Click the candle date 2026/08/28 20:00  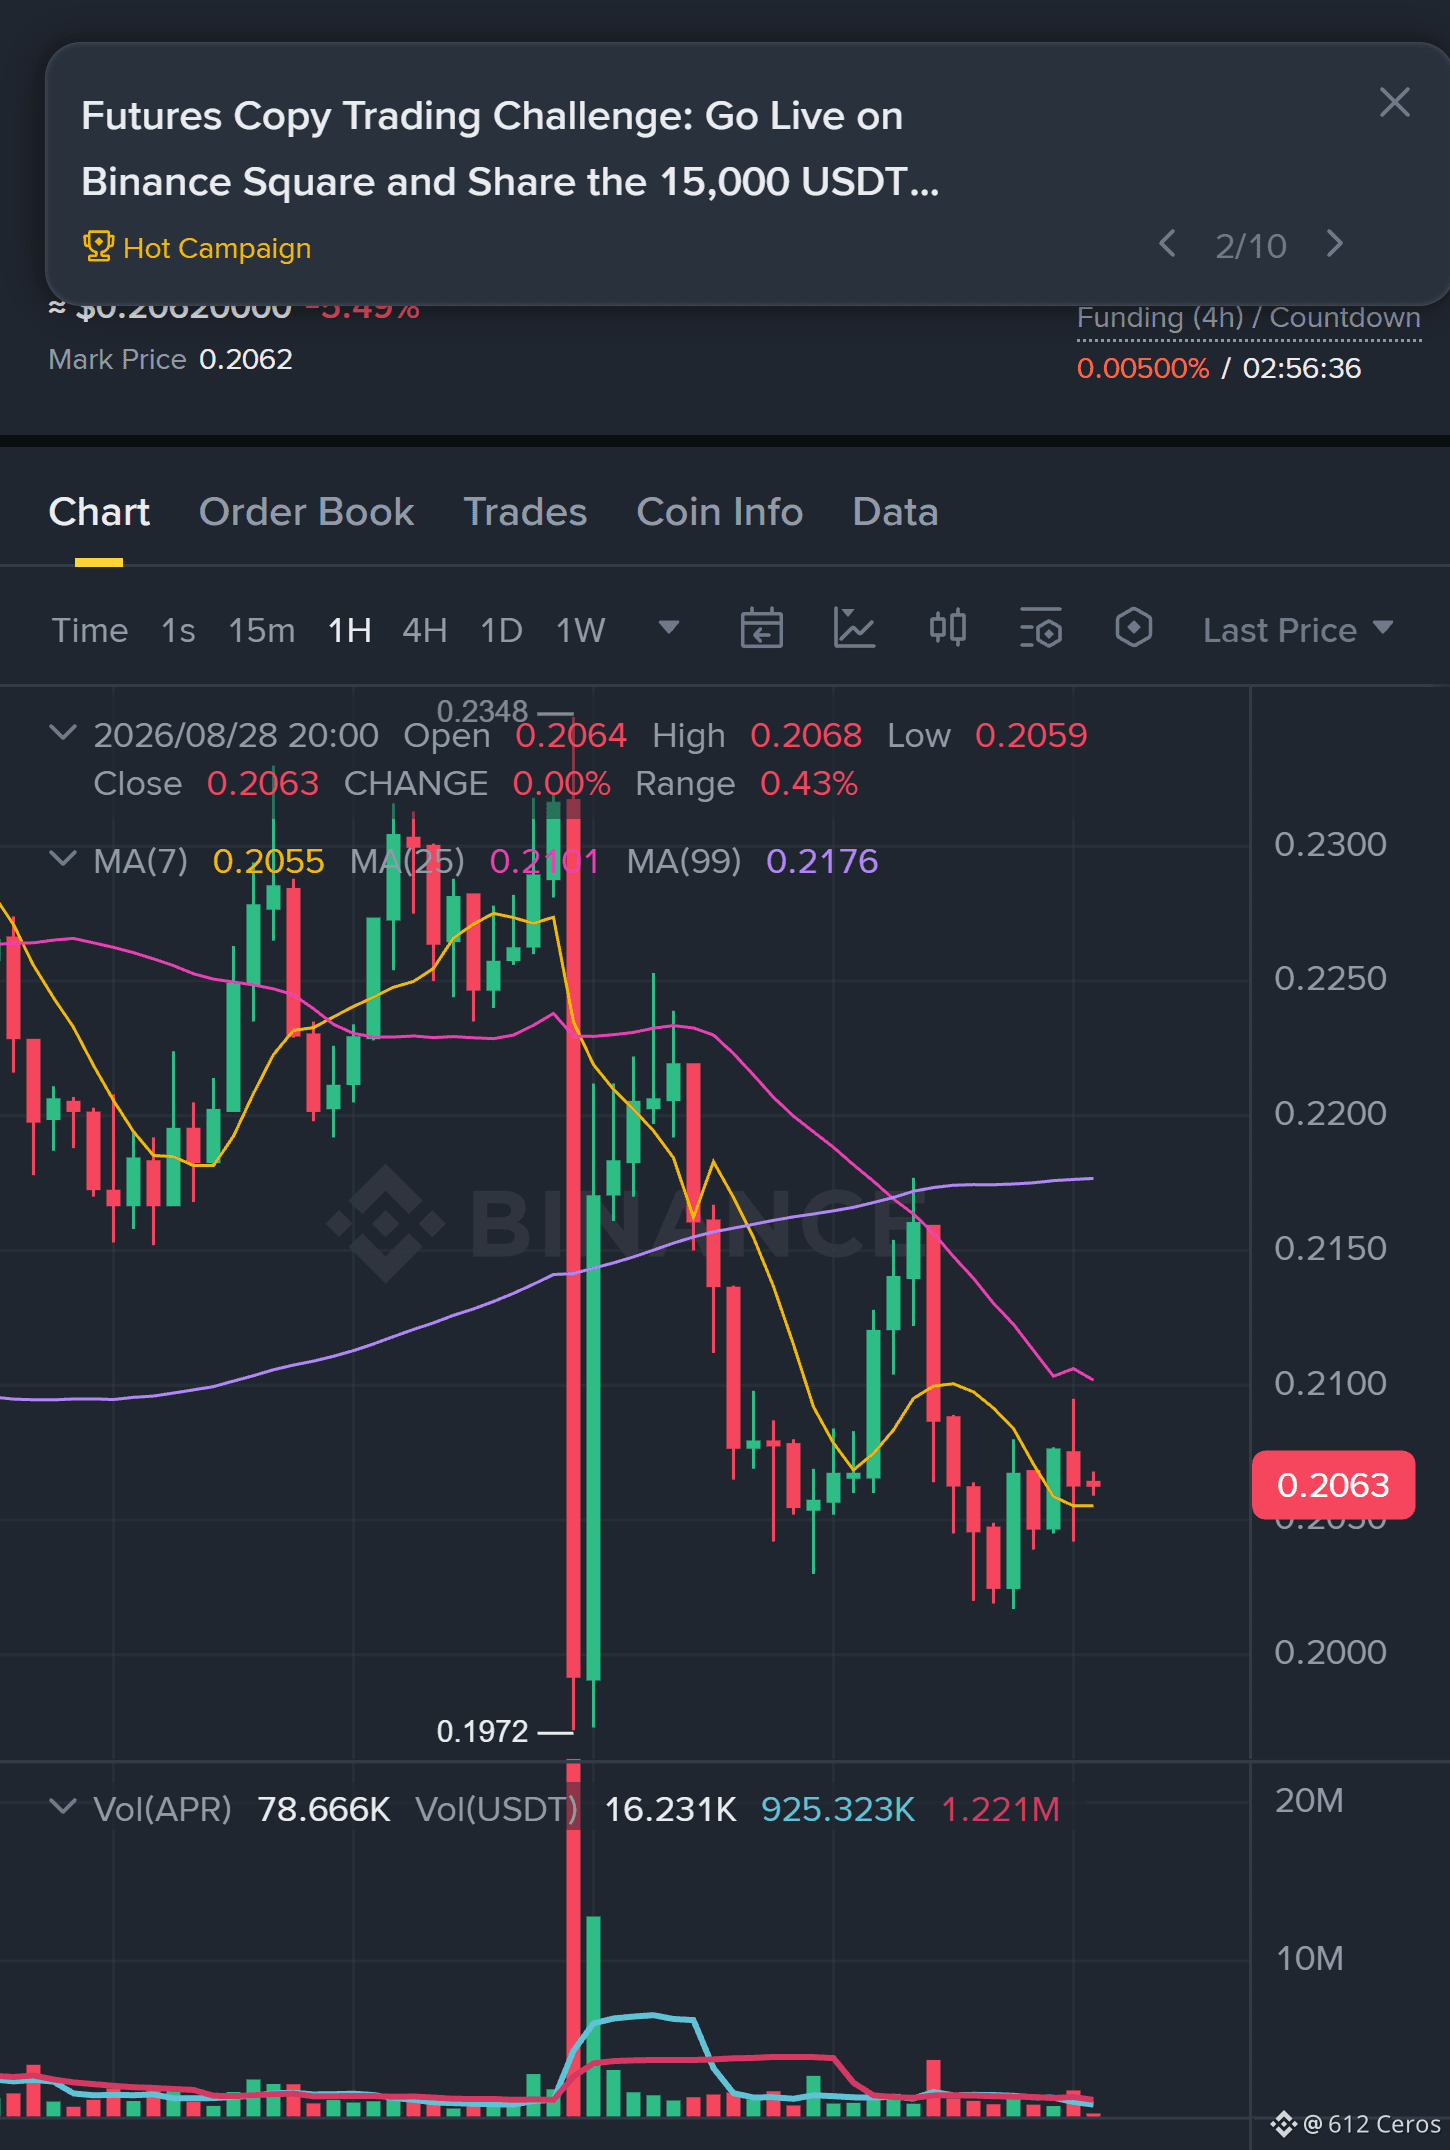pyautogui.click(x=236, y=735)
